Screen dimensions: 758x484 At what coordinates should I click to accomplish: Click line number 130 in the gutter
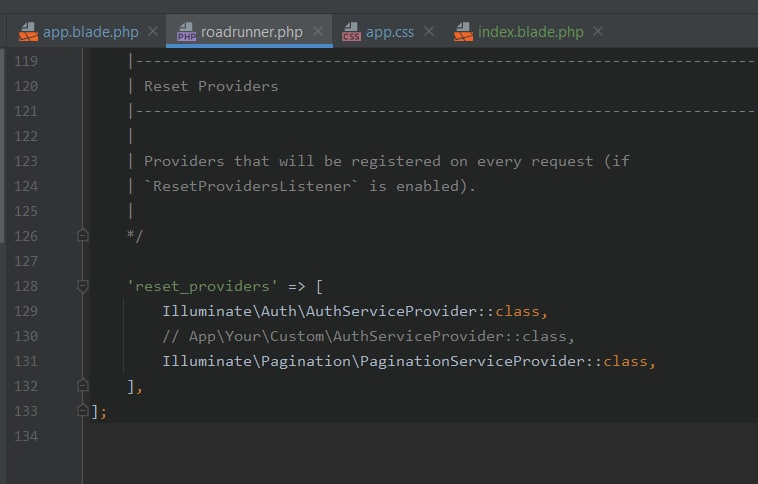point(26,337)
